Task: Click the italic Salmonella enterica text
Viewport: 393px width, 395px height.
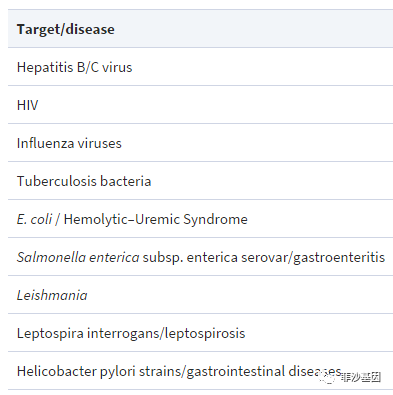Action: click(78, 257)
